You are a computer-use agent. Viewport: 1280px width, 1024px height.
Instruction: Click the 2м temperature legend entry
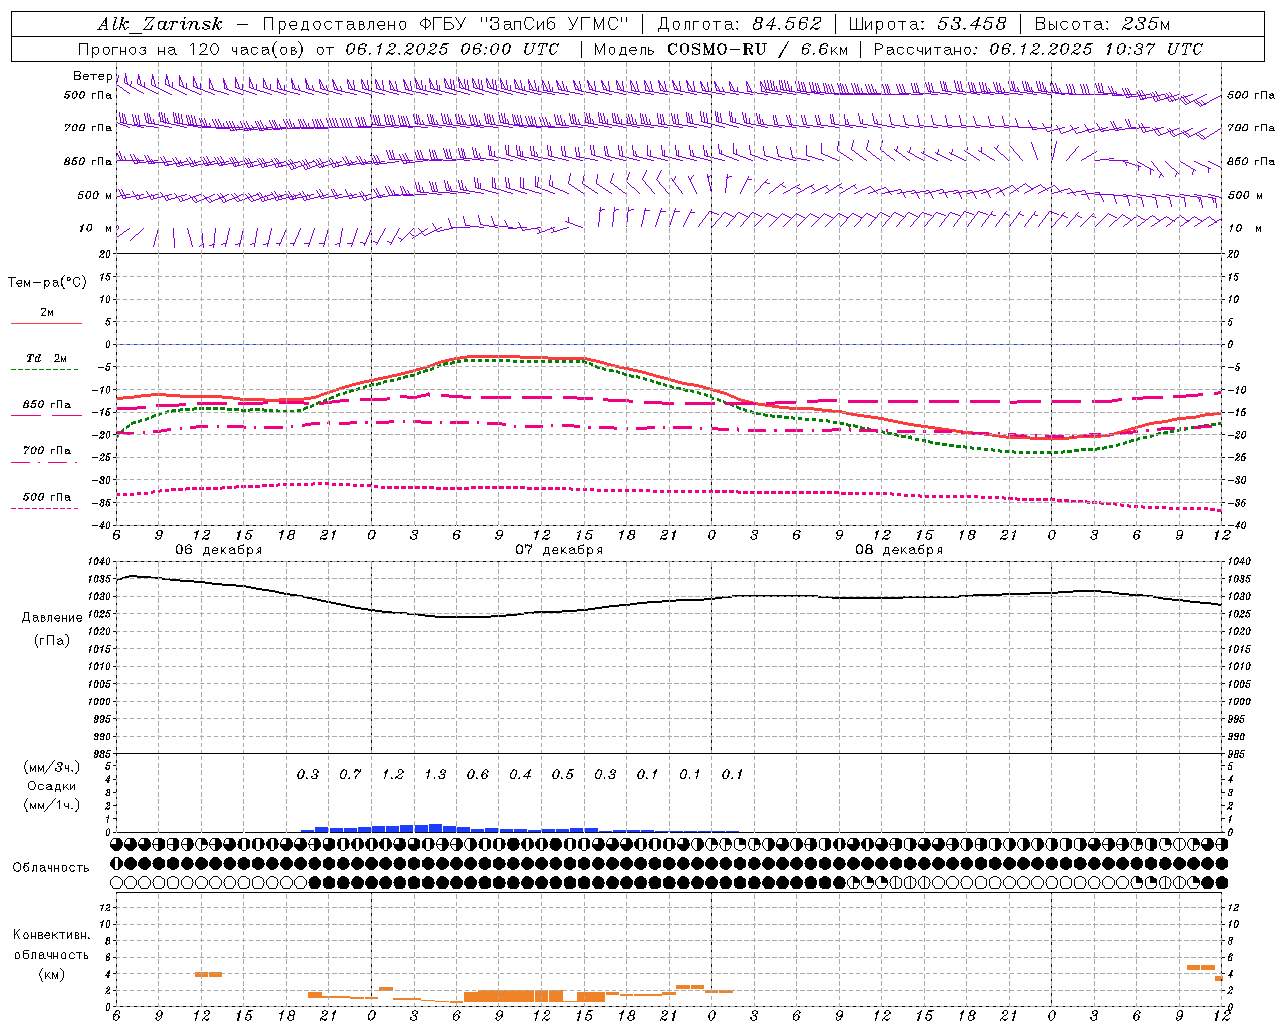pyautogui.click(x=47, y=312)
